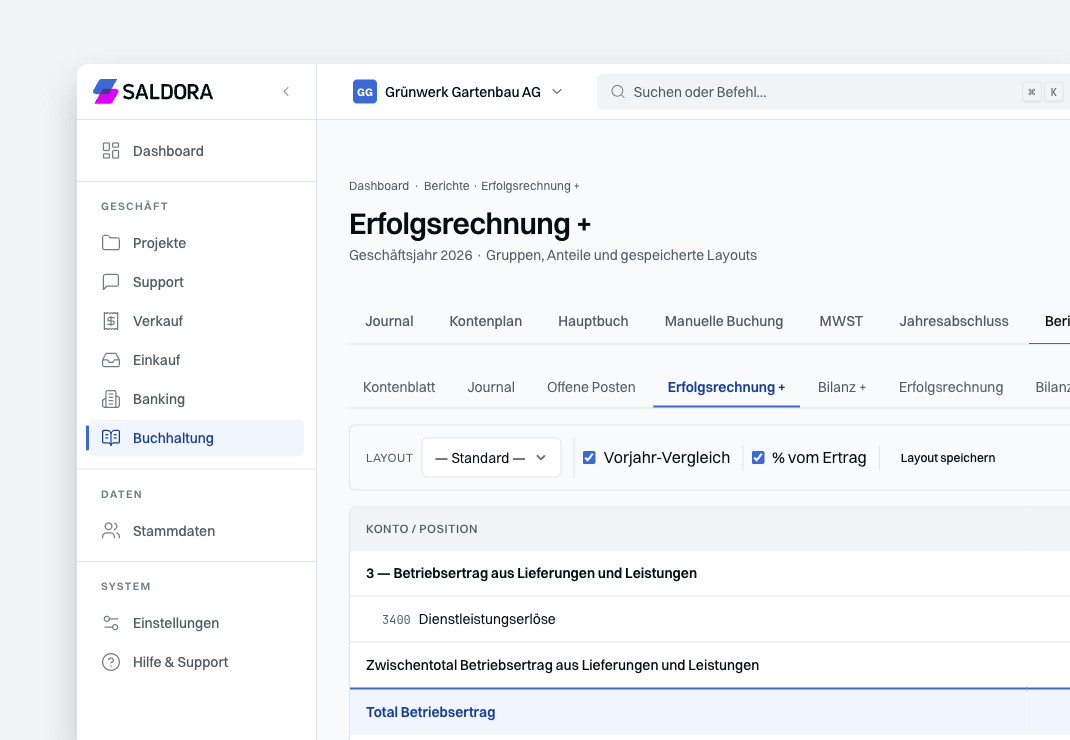Click the Total Betriebsertrag row

pyautogui.click(x=710, y=712)
